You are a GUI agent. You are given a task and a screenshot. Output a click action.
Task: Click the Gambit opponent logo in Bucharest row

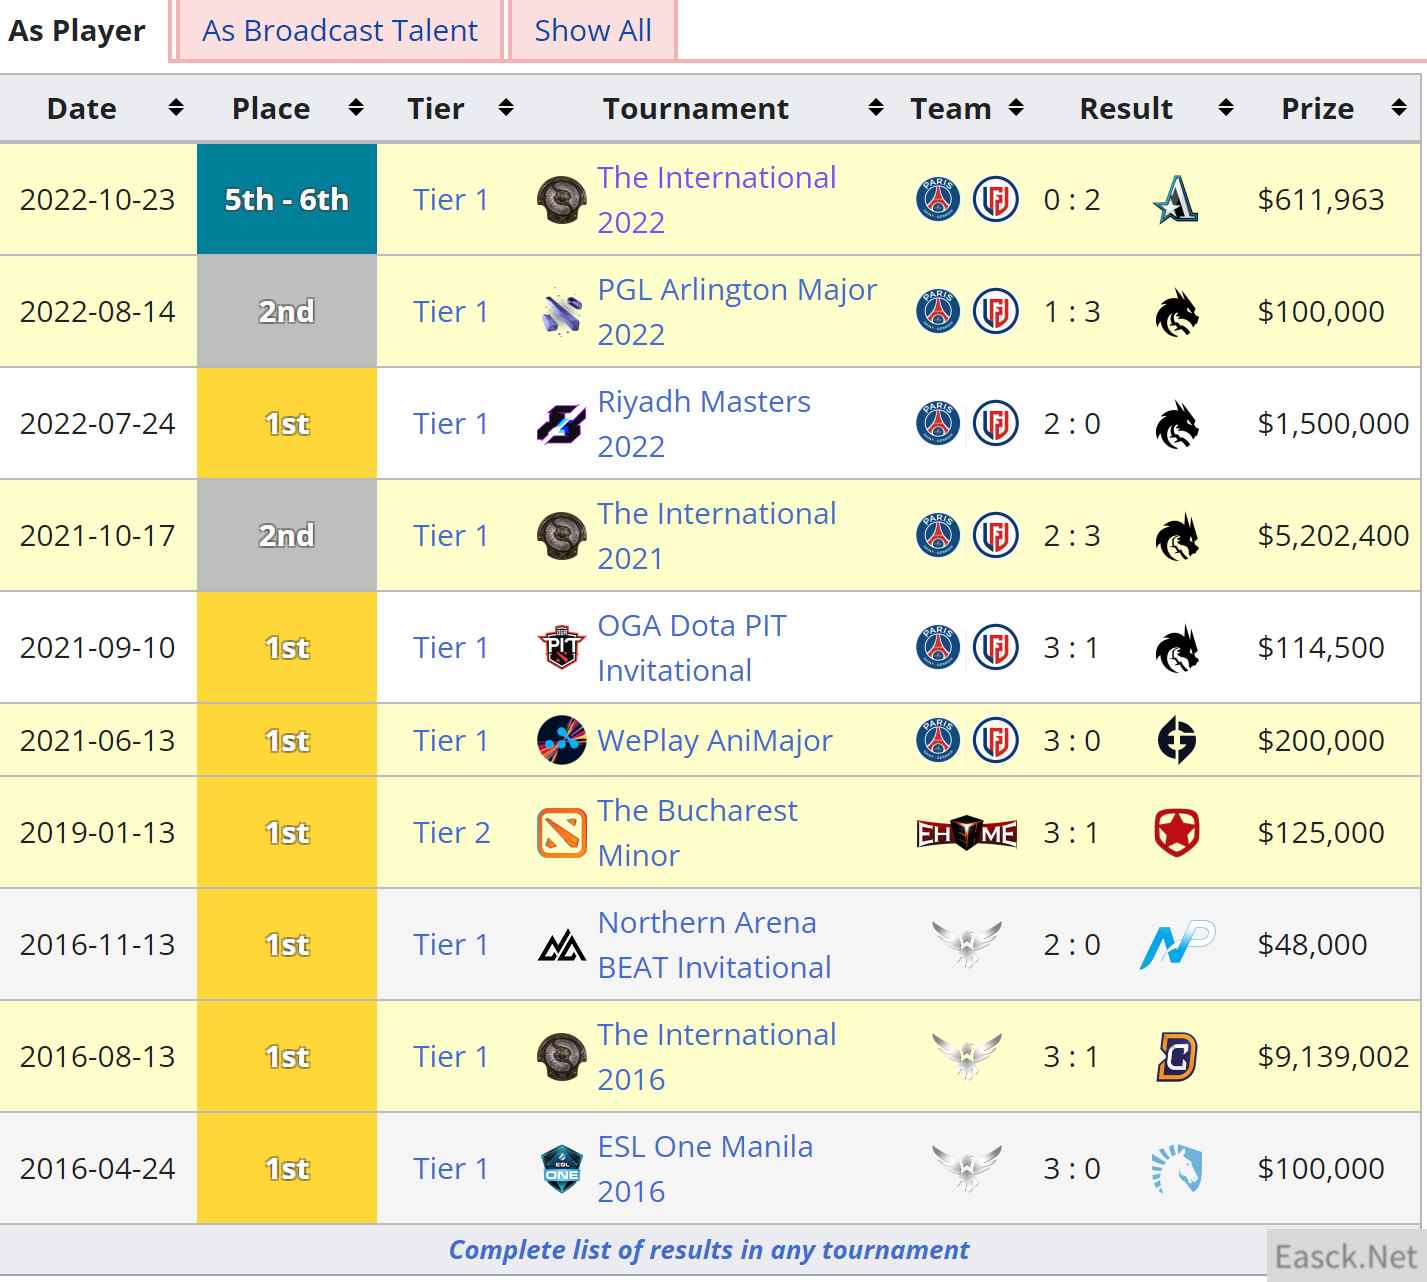click(1176, 833)
